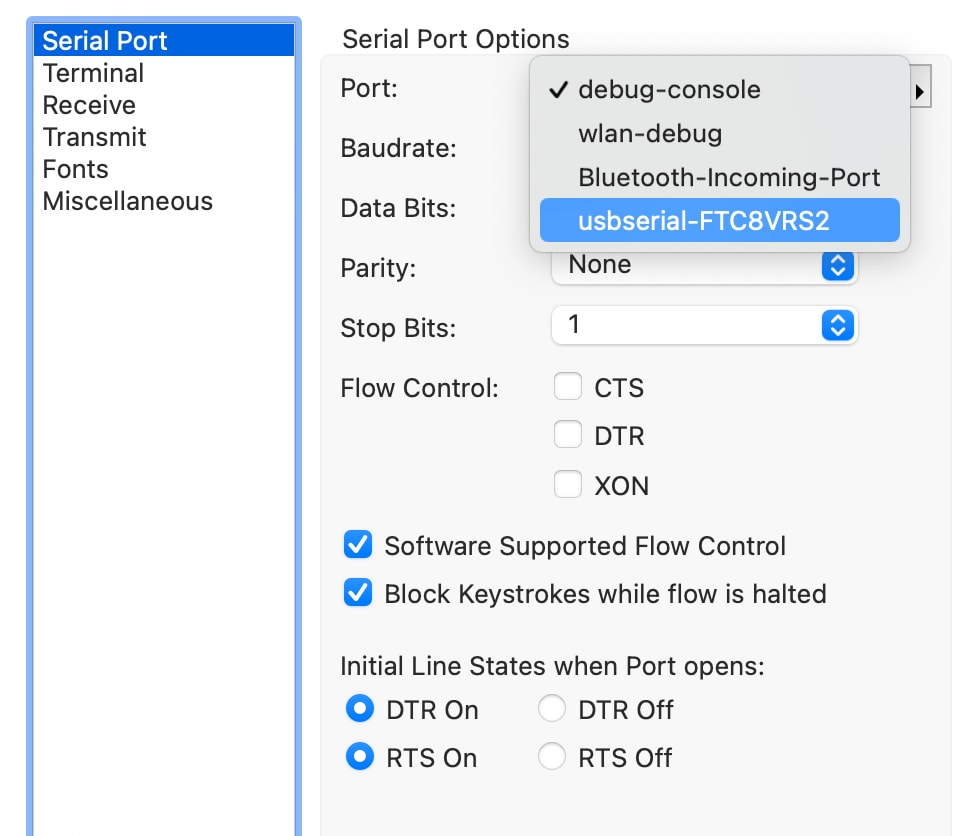Choose wlan-debug port option

tap(719, 134)
